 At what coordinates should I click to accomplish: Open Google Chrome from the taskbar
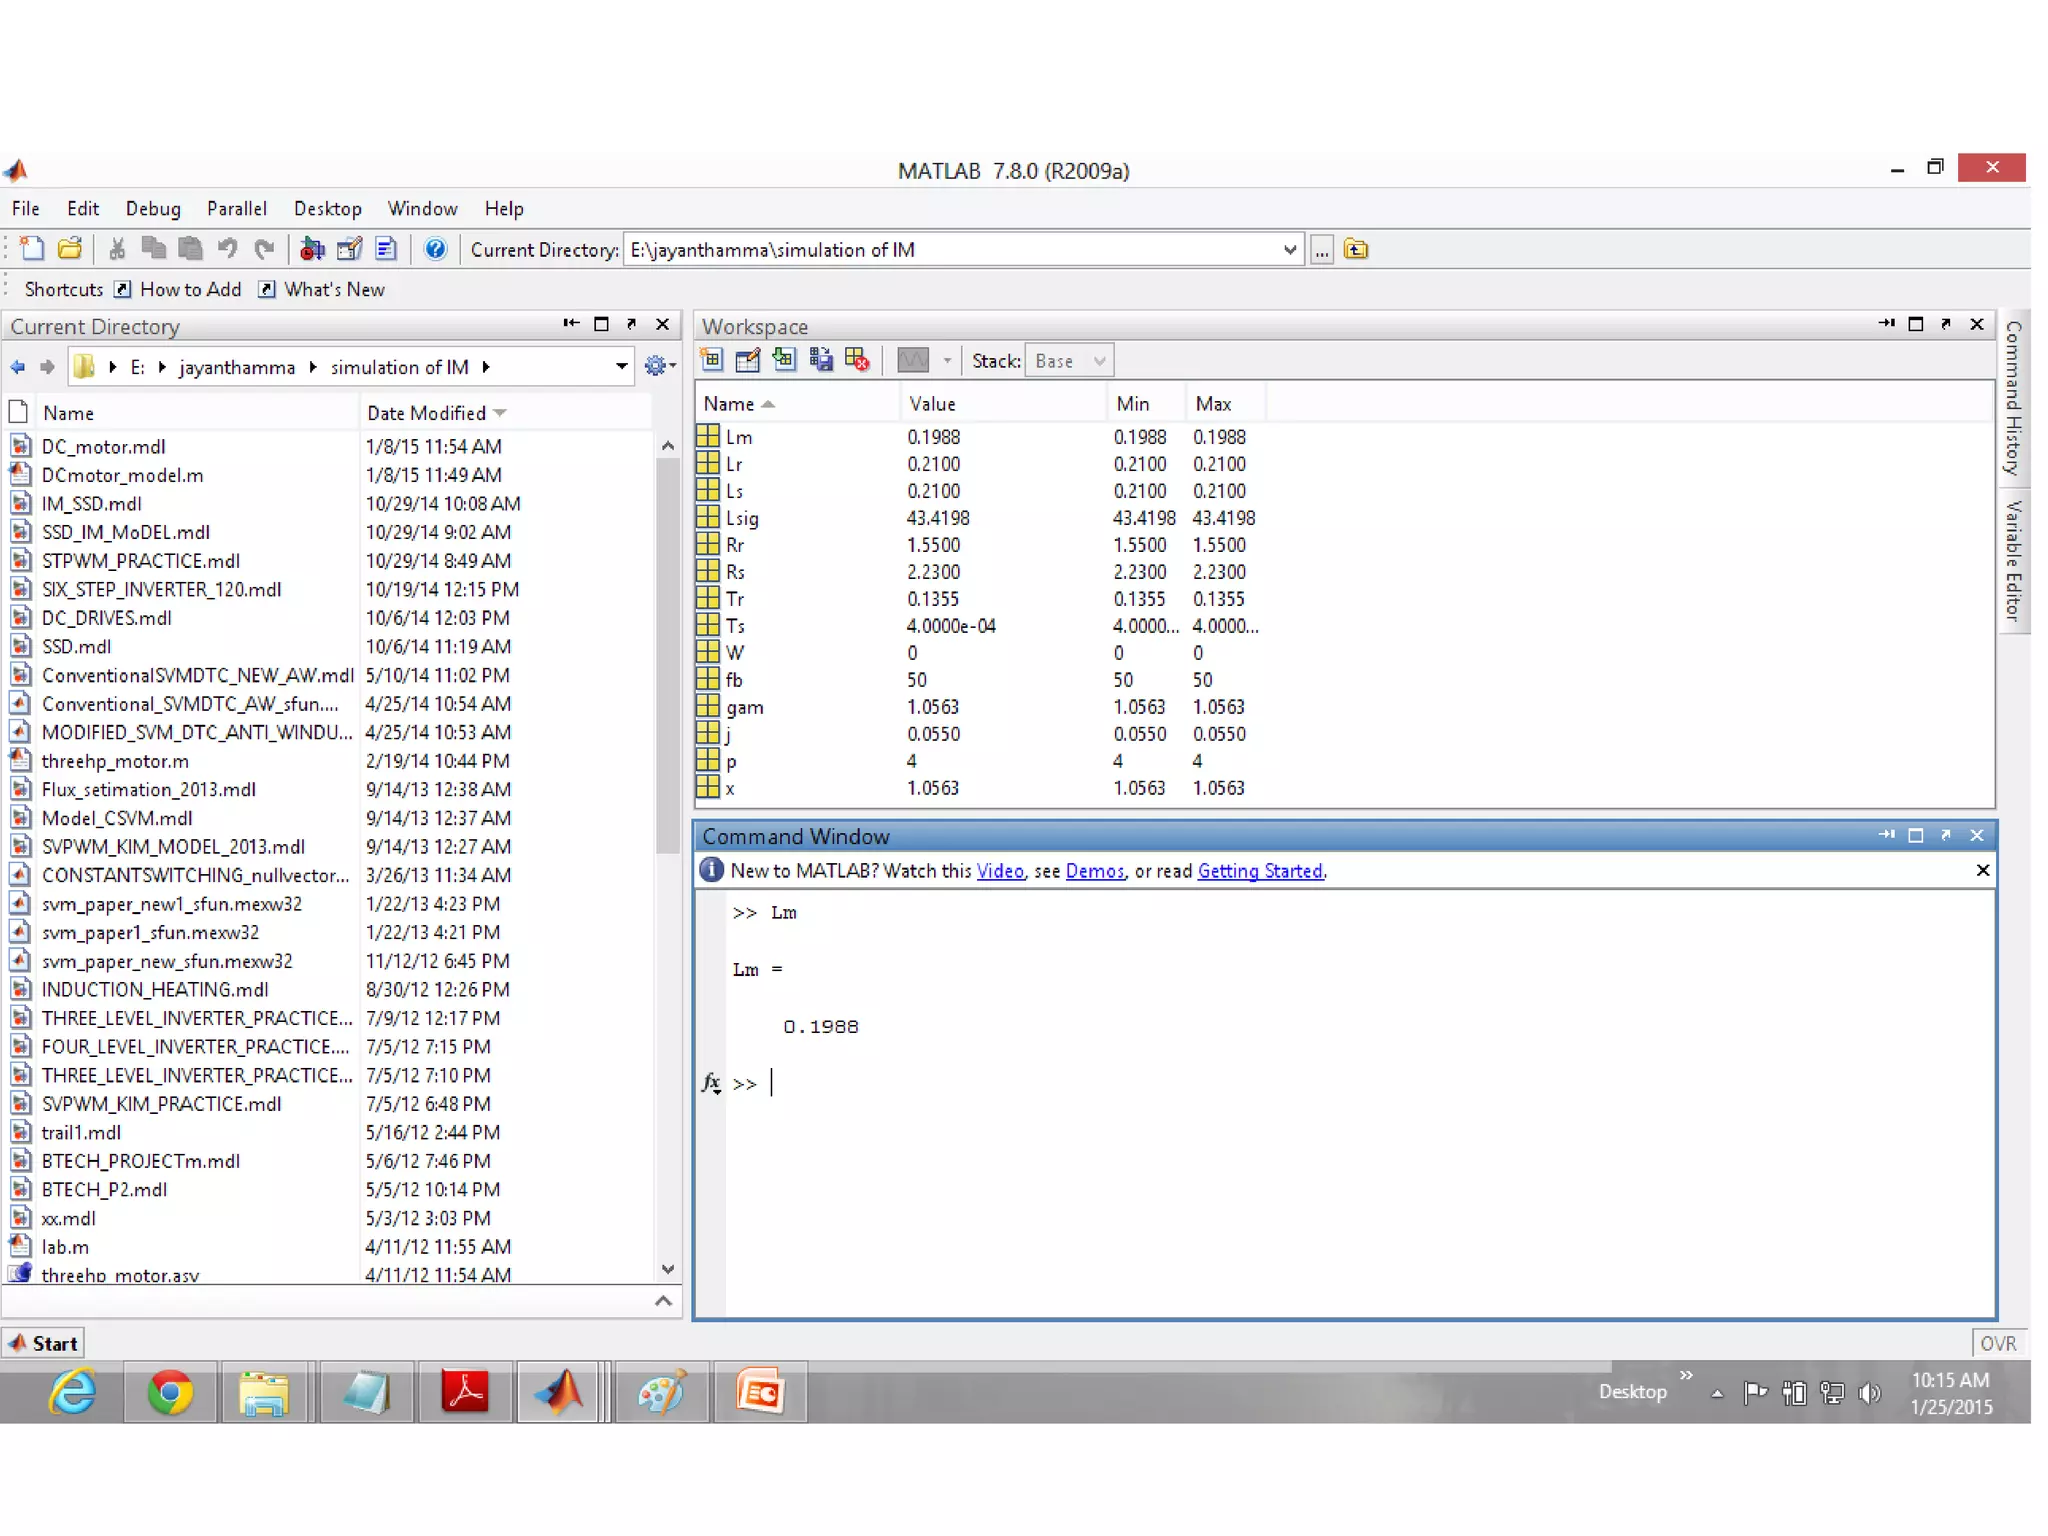point(170,1391)
